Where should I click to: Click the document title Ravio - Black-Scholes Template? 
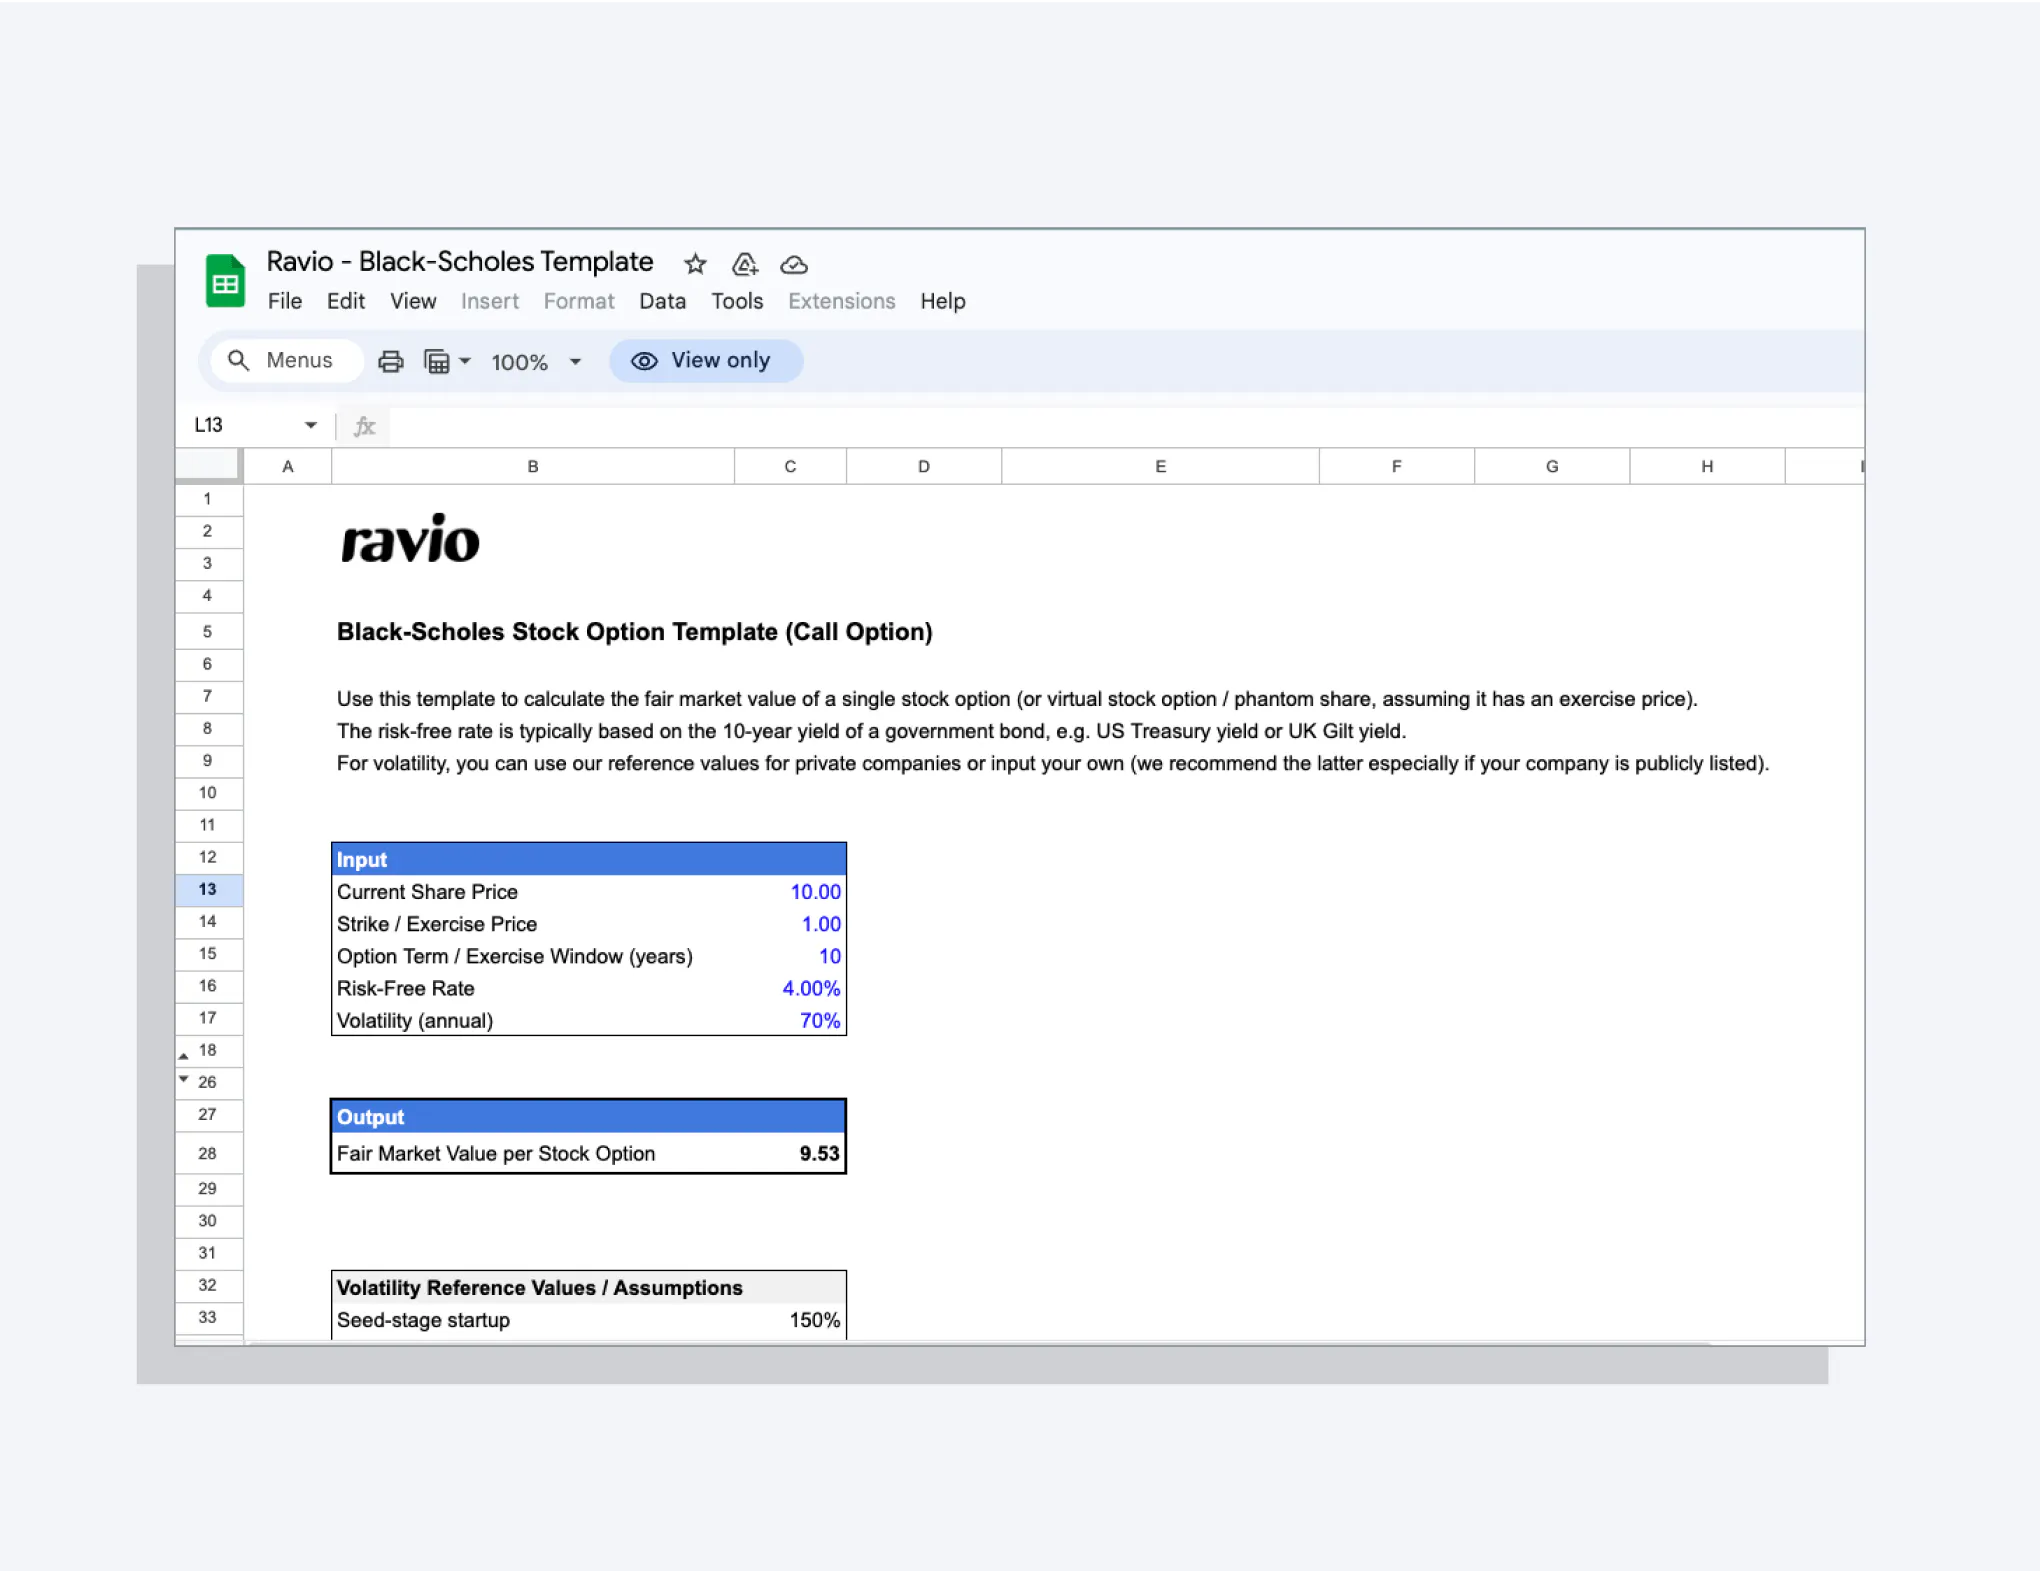click(x=460, y=262)
